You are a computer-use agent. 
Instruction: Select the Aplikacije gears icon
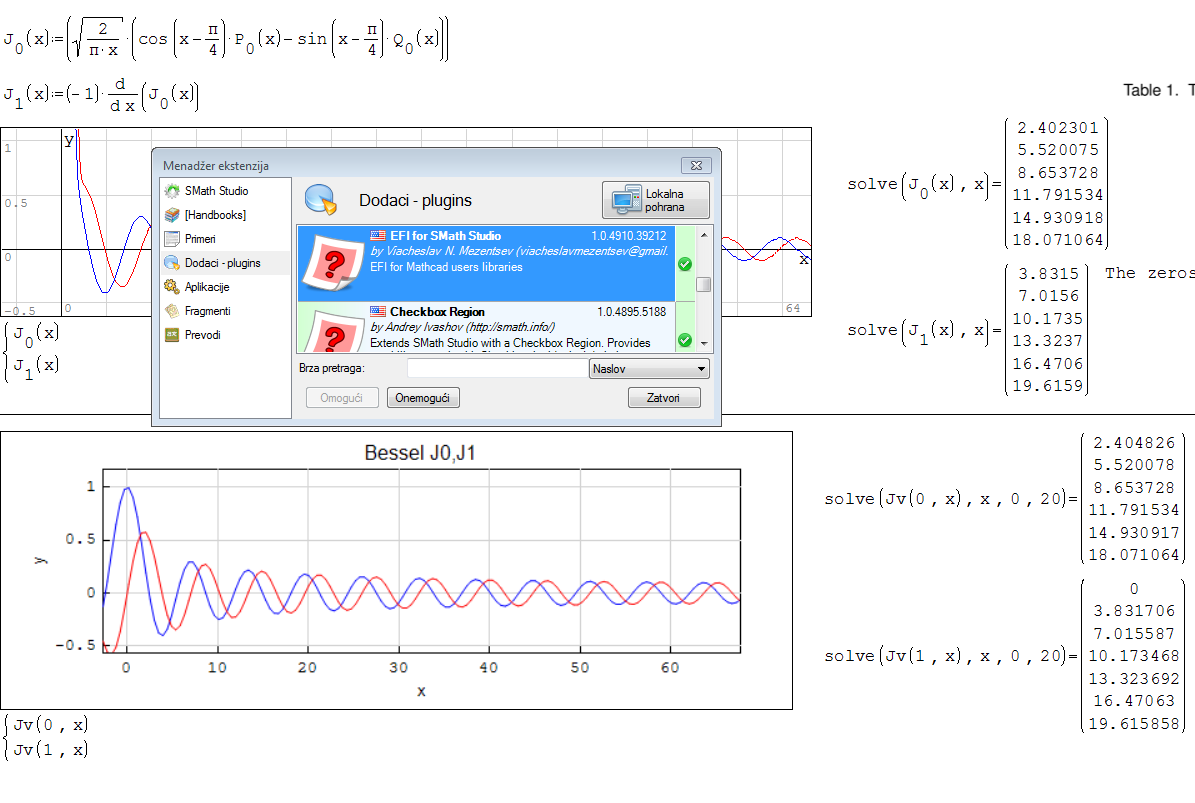tap(172, 287)
